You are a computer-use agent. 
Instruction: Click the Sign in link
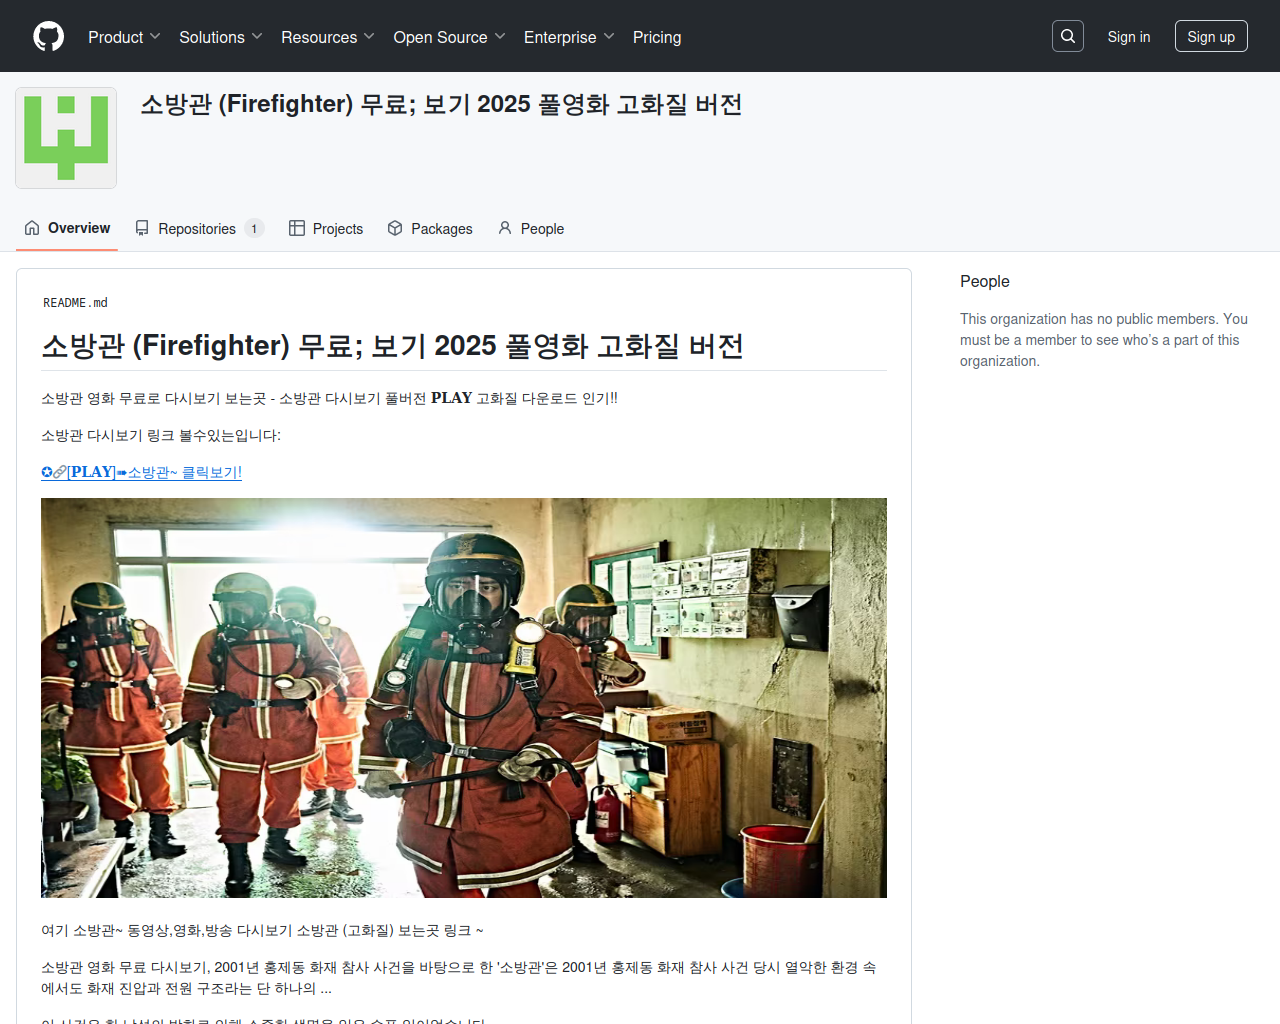[x=1129, y=37]
